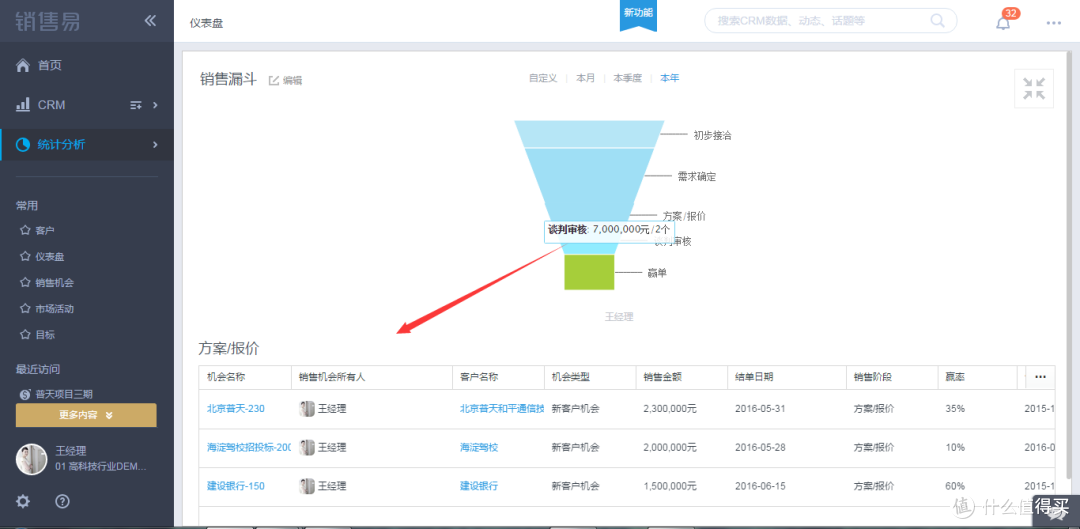Collapse the sidebar with double-chevron icon
The height and width of the screenshot is (529, 1080).
150,21
